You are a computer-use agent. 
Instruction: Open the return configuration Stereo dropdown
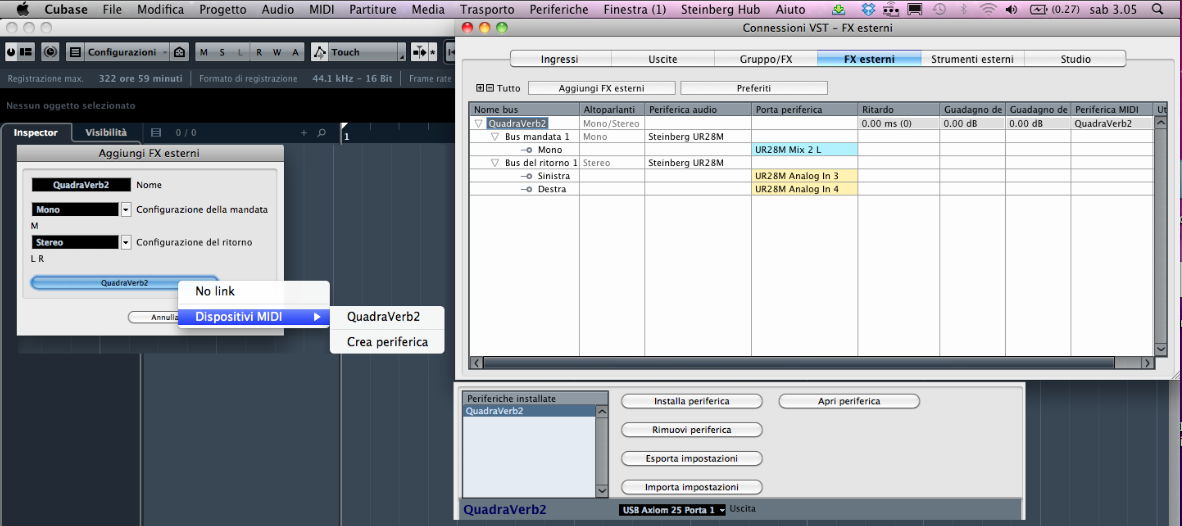point(126,242)
